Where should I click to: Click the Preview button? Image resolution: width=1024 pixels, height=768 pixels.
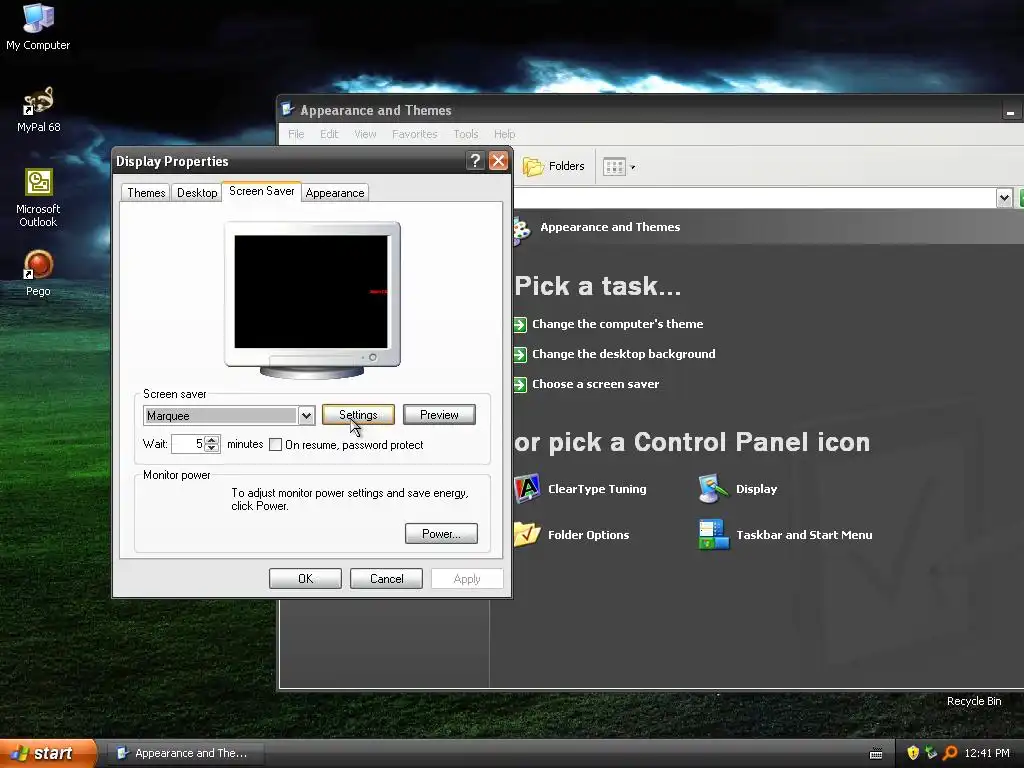pos(439,415)
